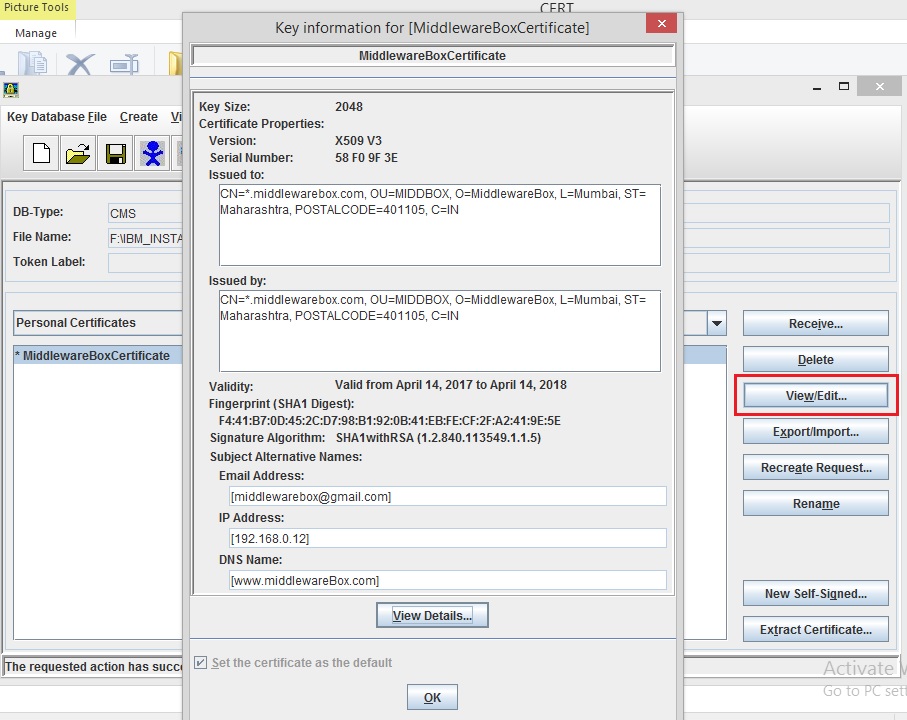Screen dimensions: 907x720
Task: Click the new key database icon
Action: coord(41,153)
